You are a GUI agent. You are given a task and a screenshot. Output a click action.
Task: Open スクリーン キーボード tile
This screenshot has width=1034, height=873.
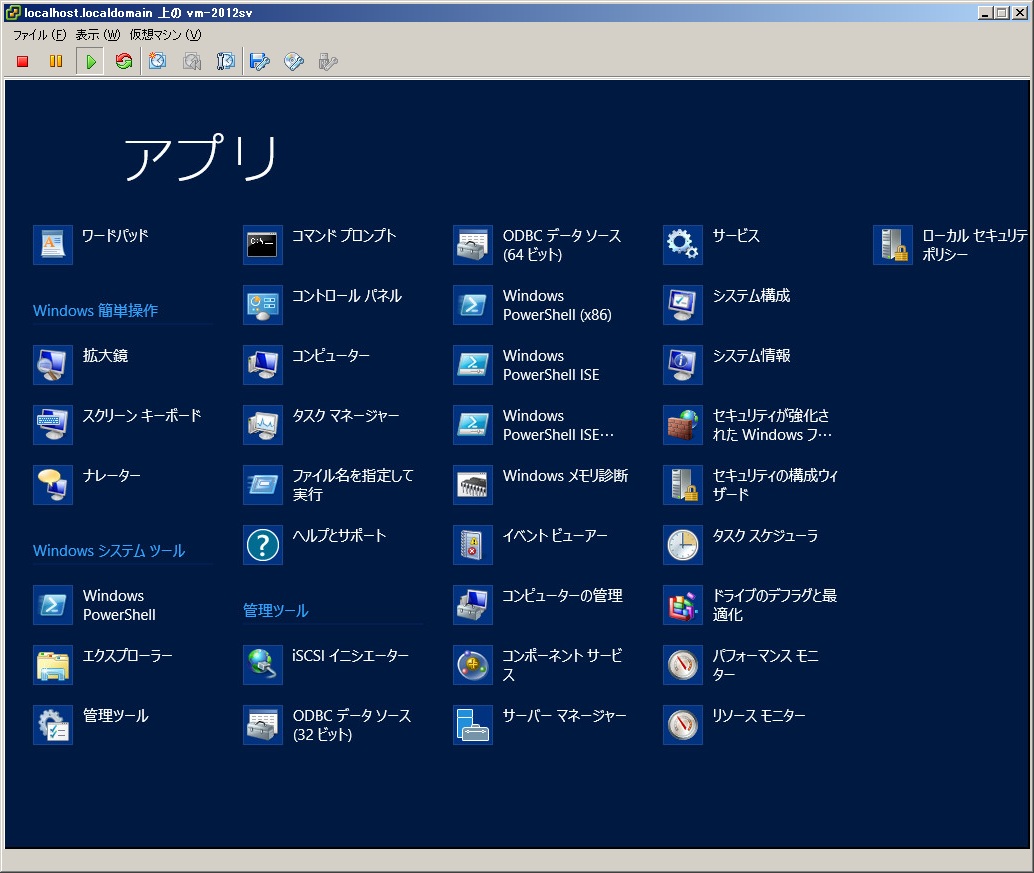tap(115, 425)
